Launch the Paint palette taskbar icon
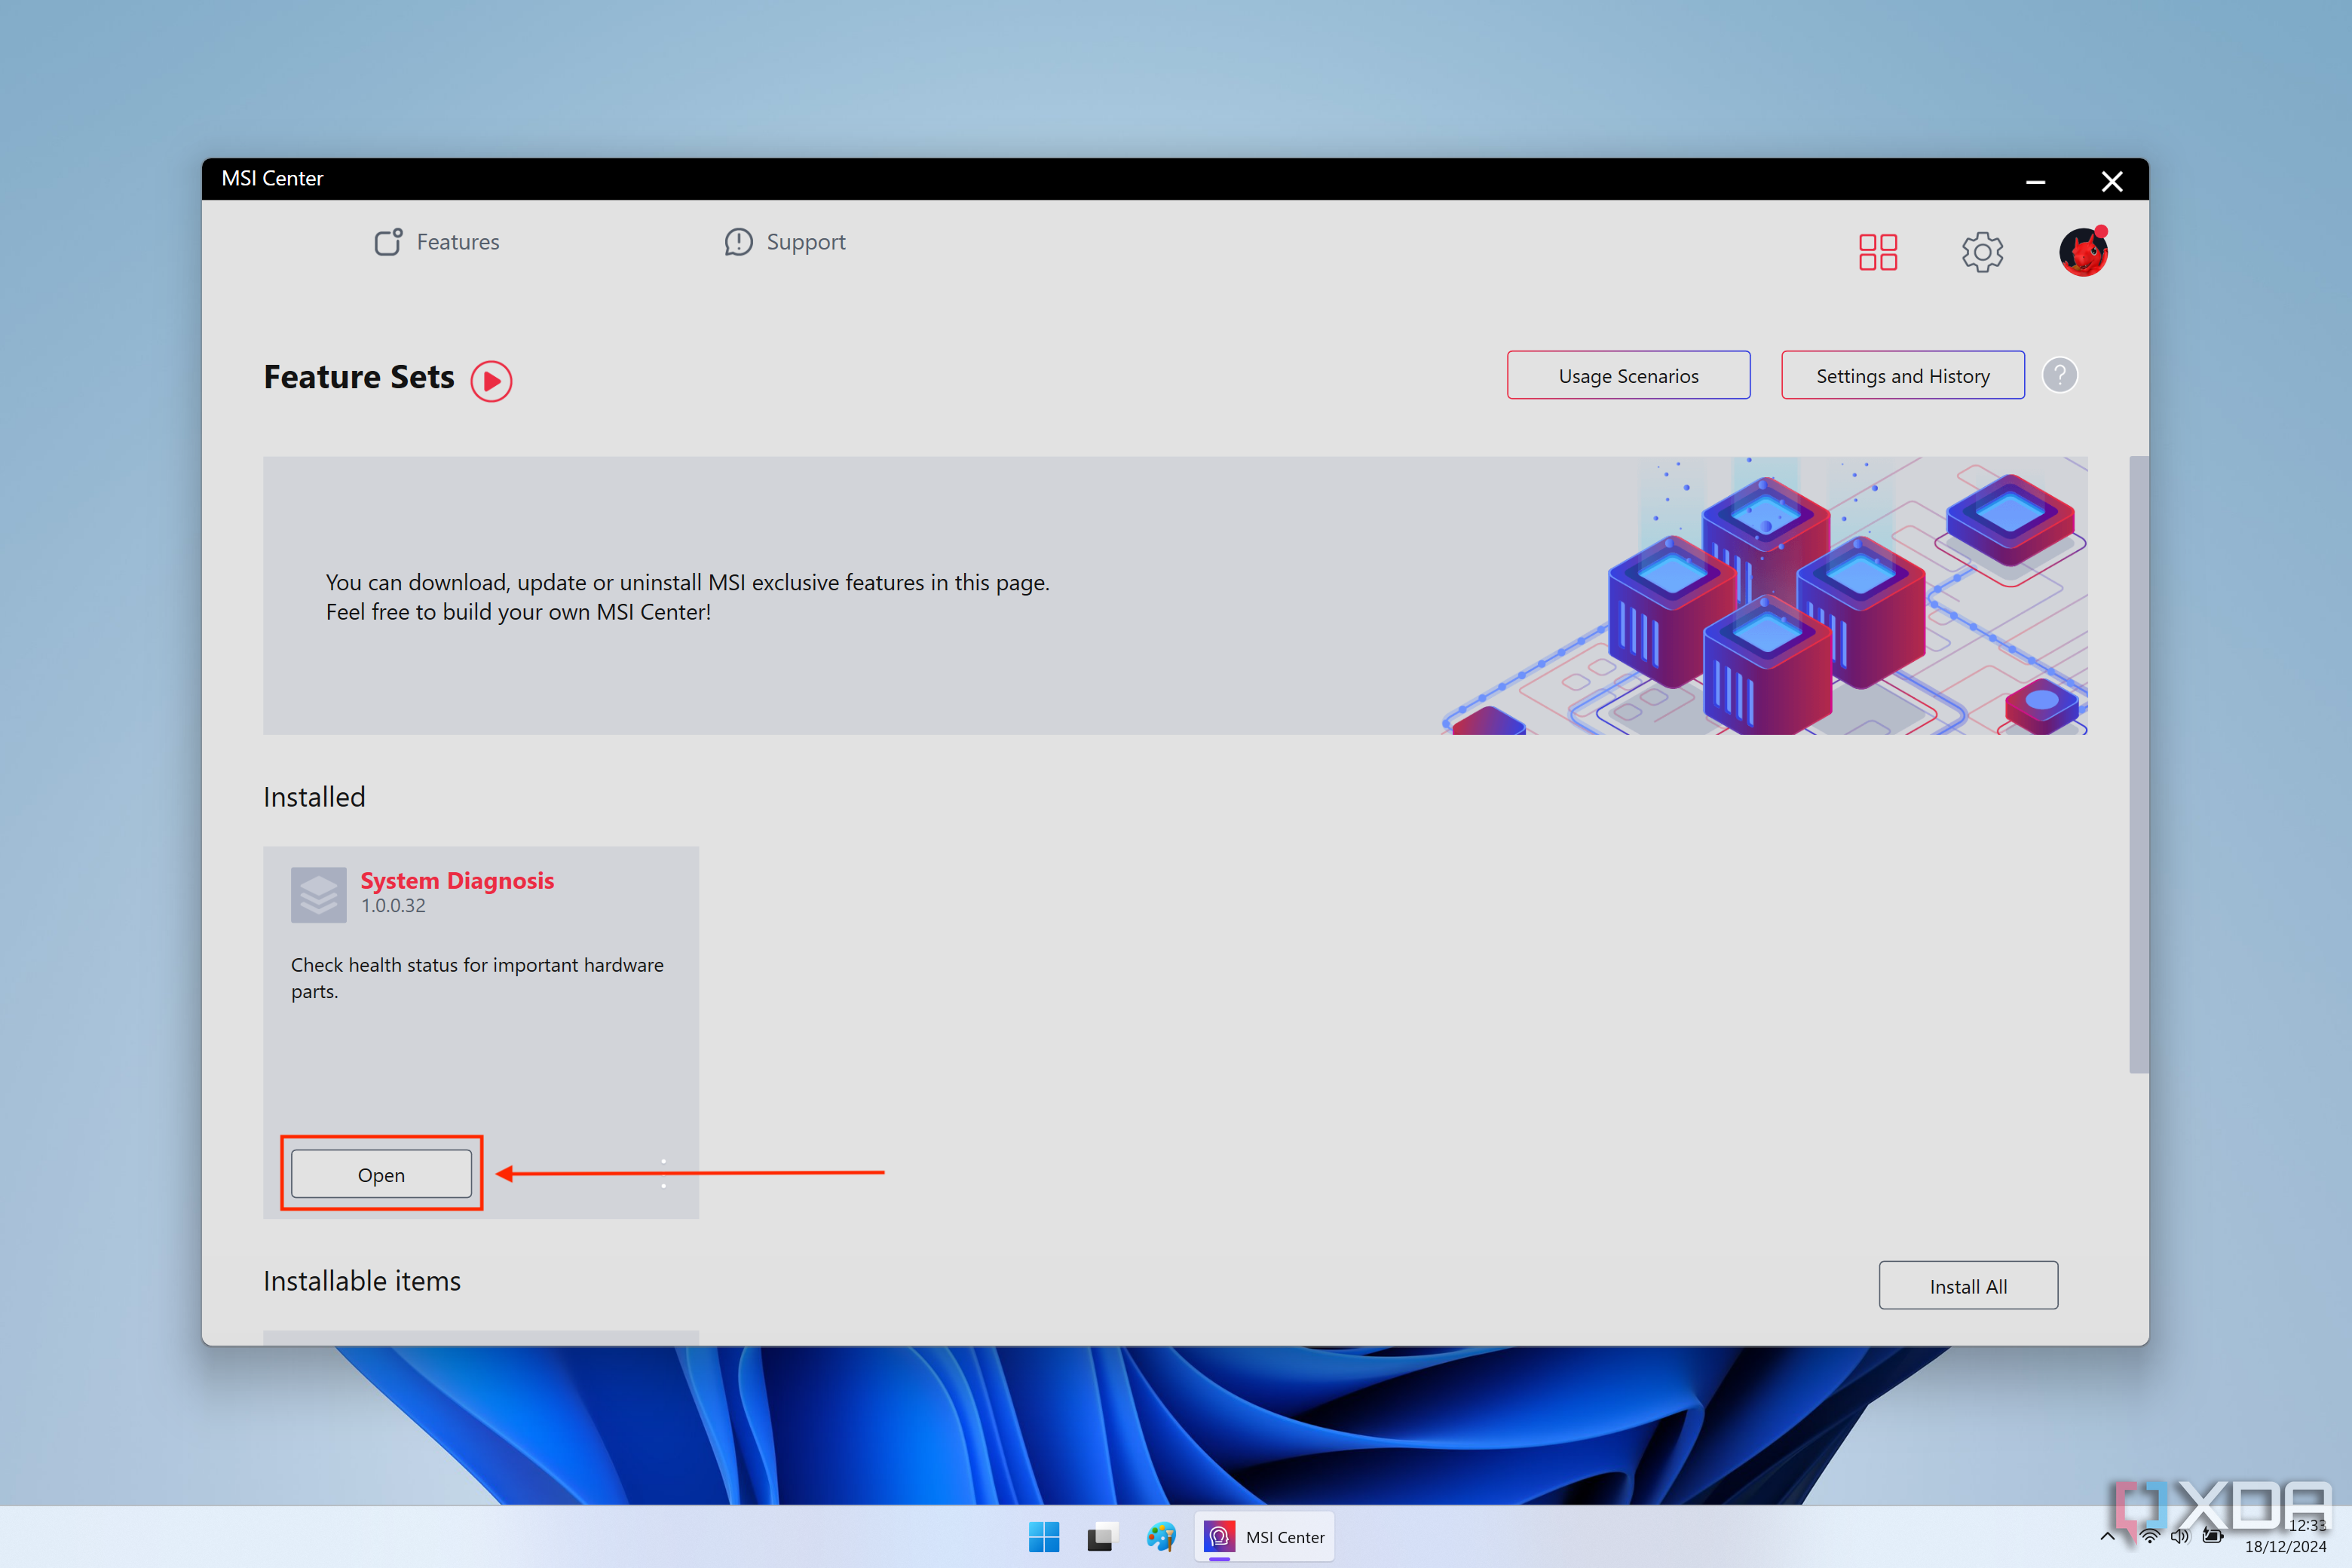This screenshot has height=1568, width=2352. point(1160,1536)
